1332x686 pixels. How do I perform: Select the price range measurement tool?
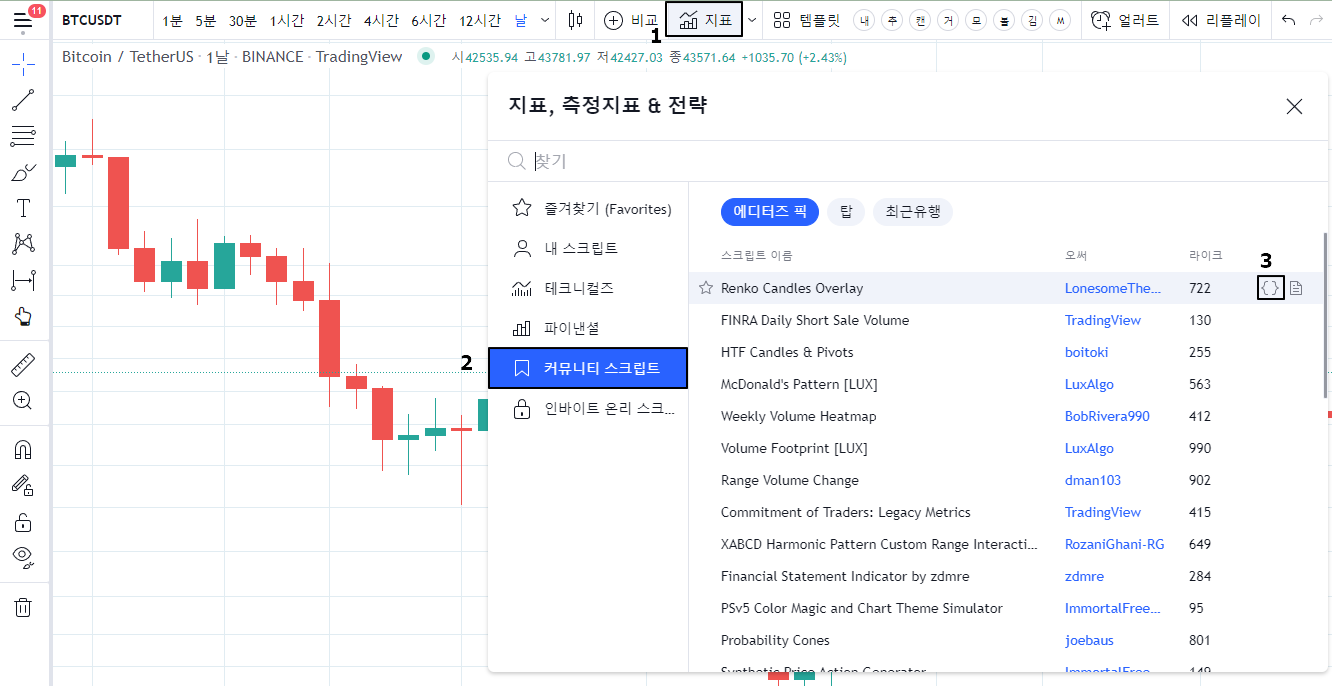[23, 280]
